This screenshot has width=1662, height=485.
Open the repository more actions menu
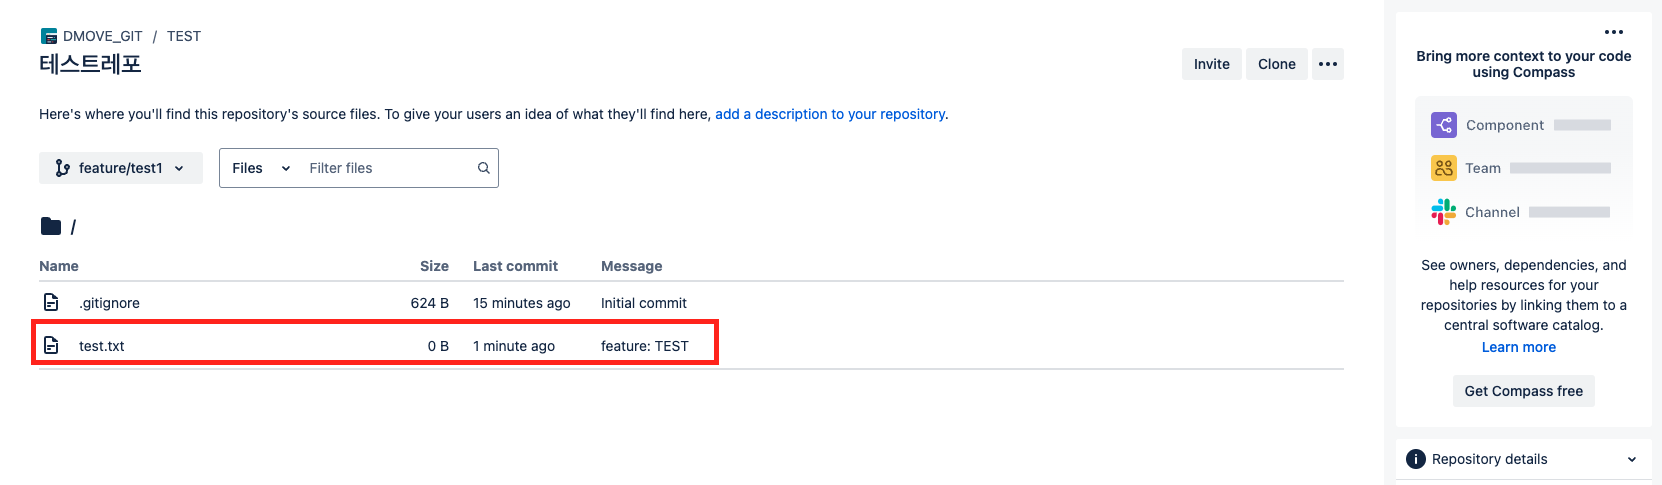[1328, 64]
